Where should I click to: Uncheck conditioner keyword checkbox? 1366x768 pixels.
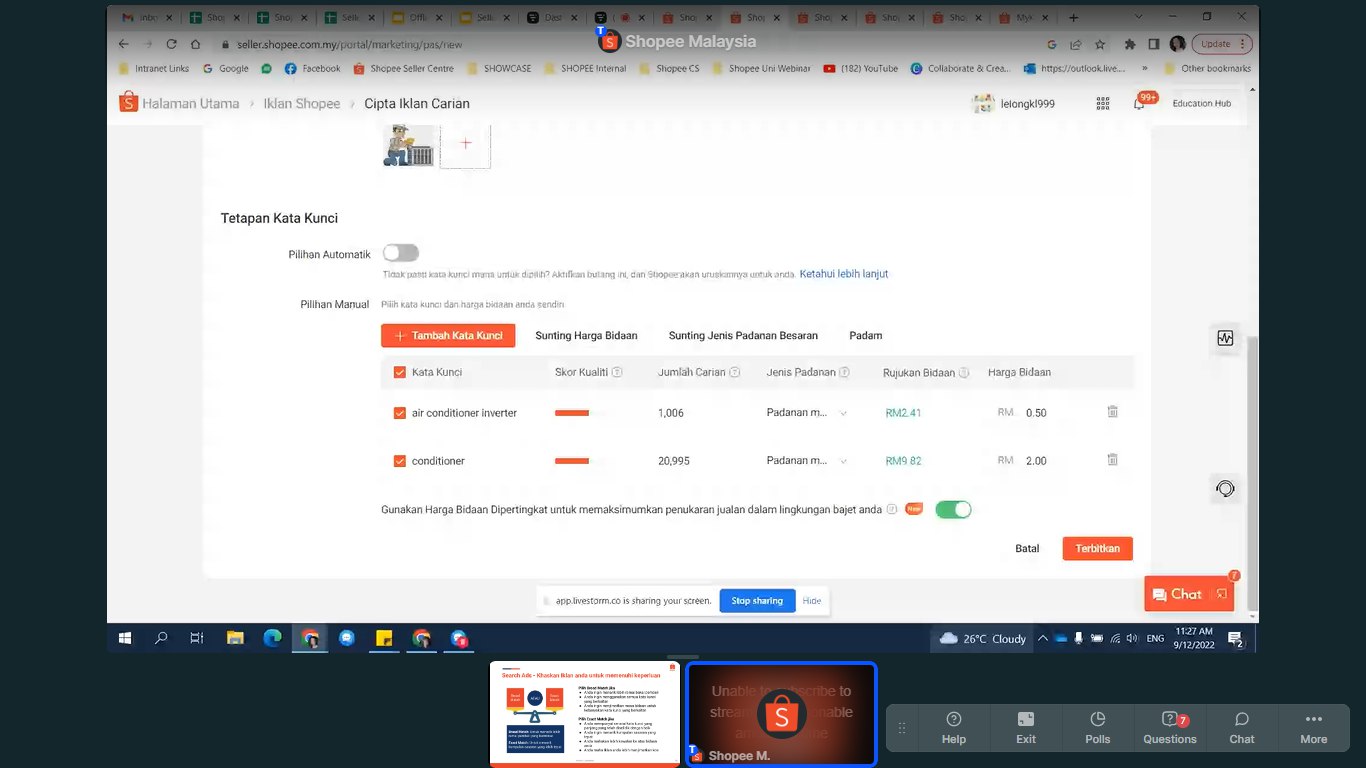click(x=400, y=461)
